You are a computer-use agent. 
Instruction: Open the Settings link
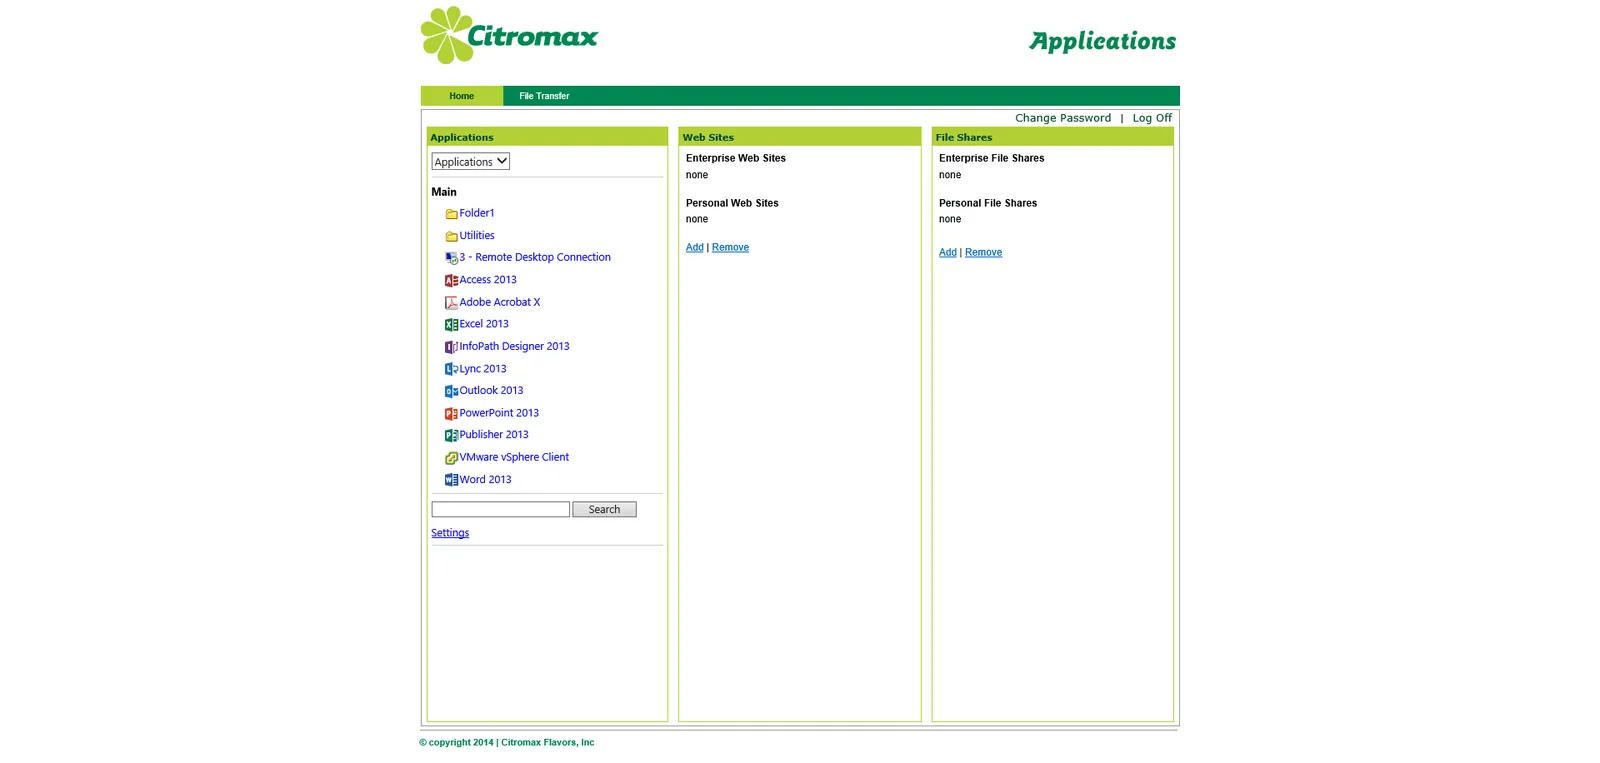coord(450,533)
